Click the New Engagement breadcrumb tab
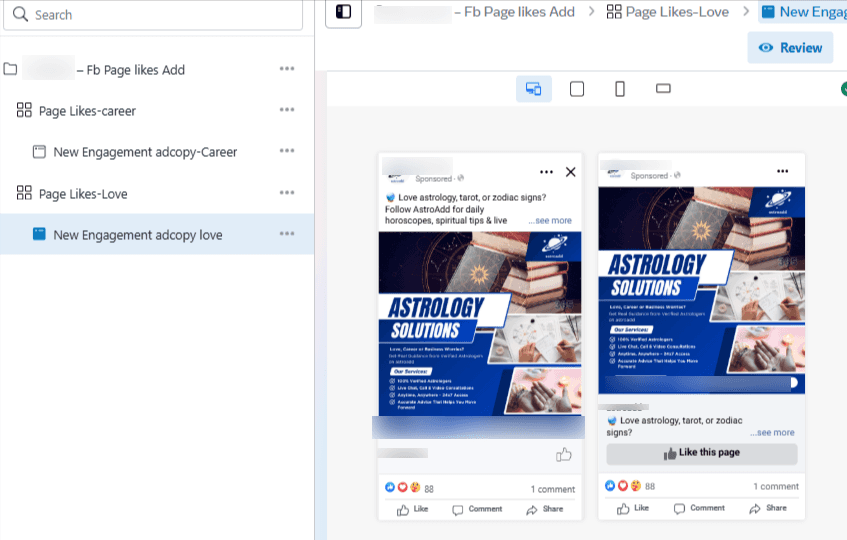The image size is (847, 540). [x=803, y=12]
